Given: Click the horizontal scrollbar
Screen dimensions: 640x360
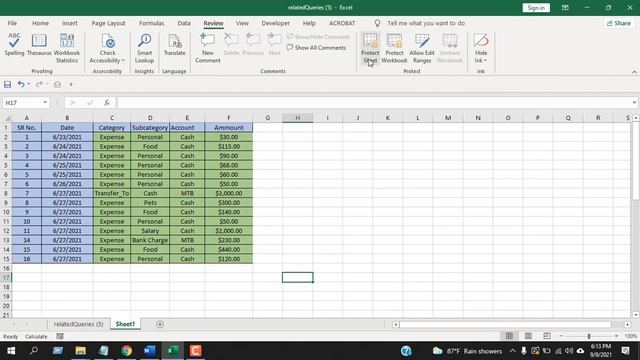Looking at the screenshot, I should [x=505, y=324].
